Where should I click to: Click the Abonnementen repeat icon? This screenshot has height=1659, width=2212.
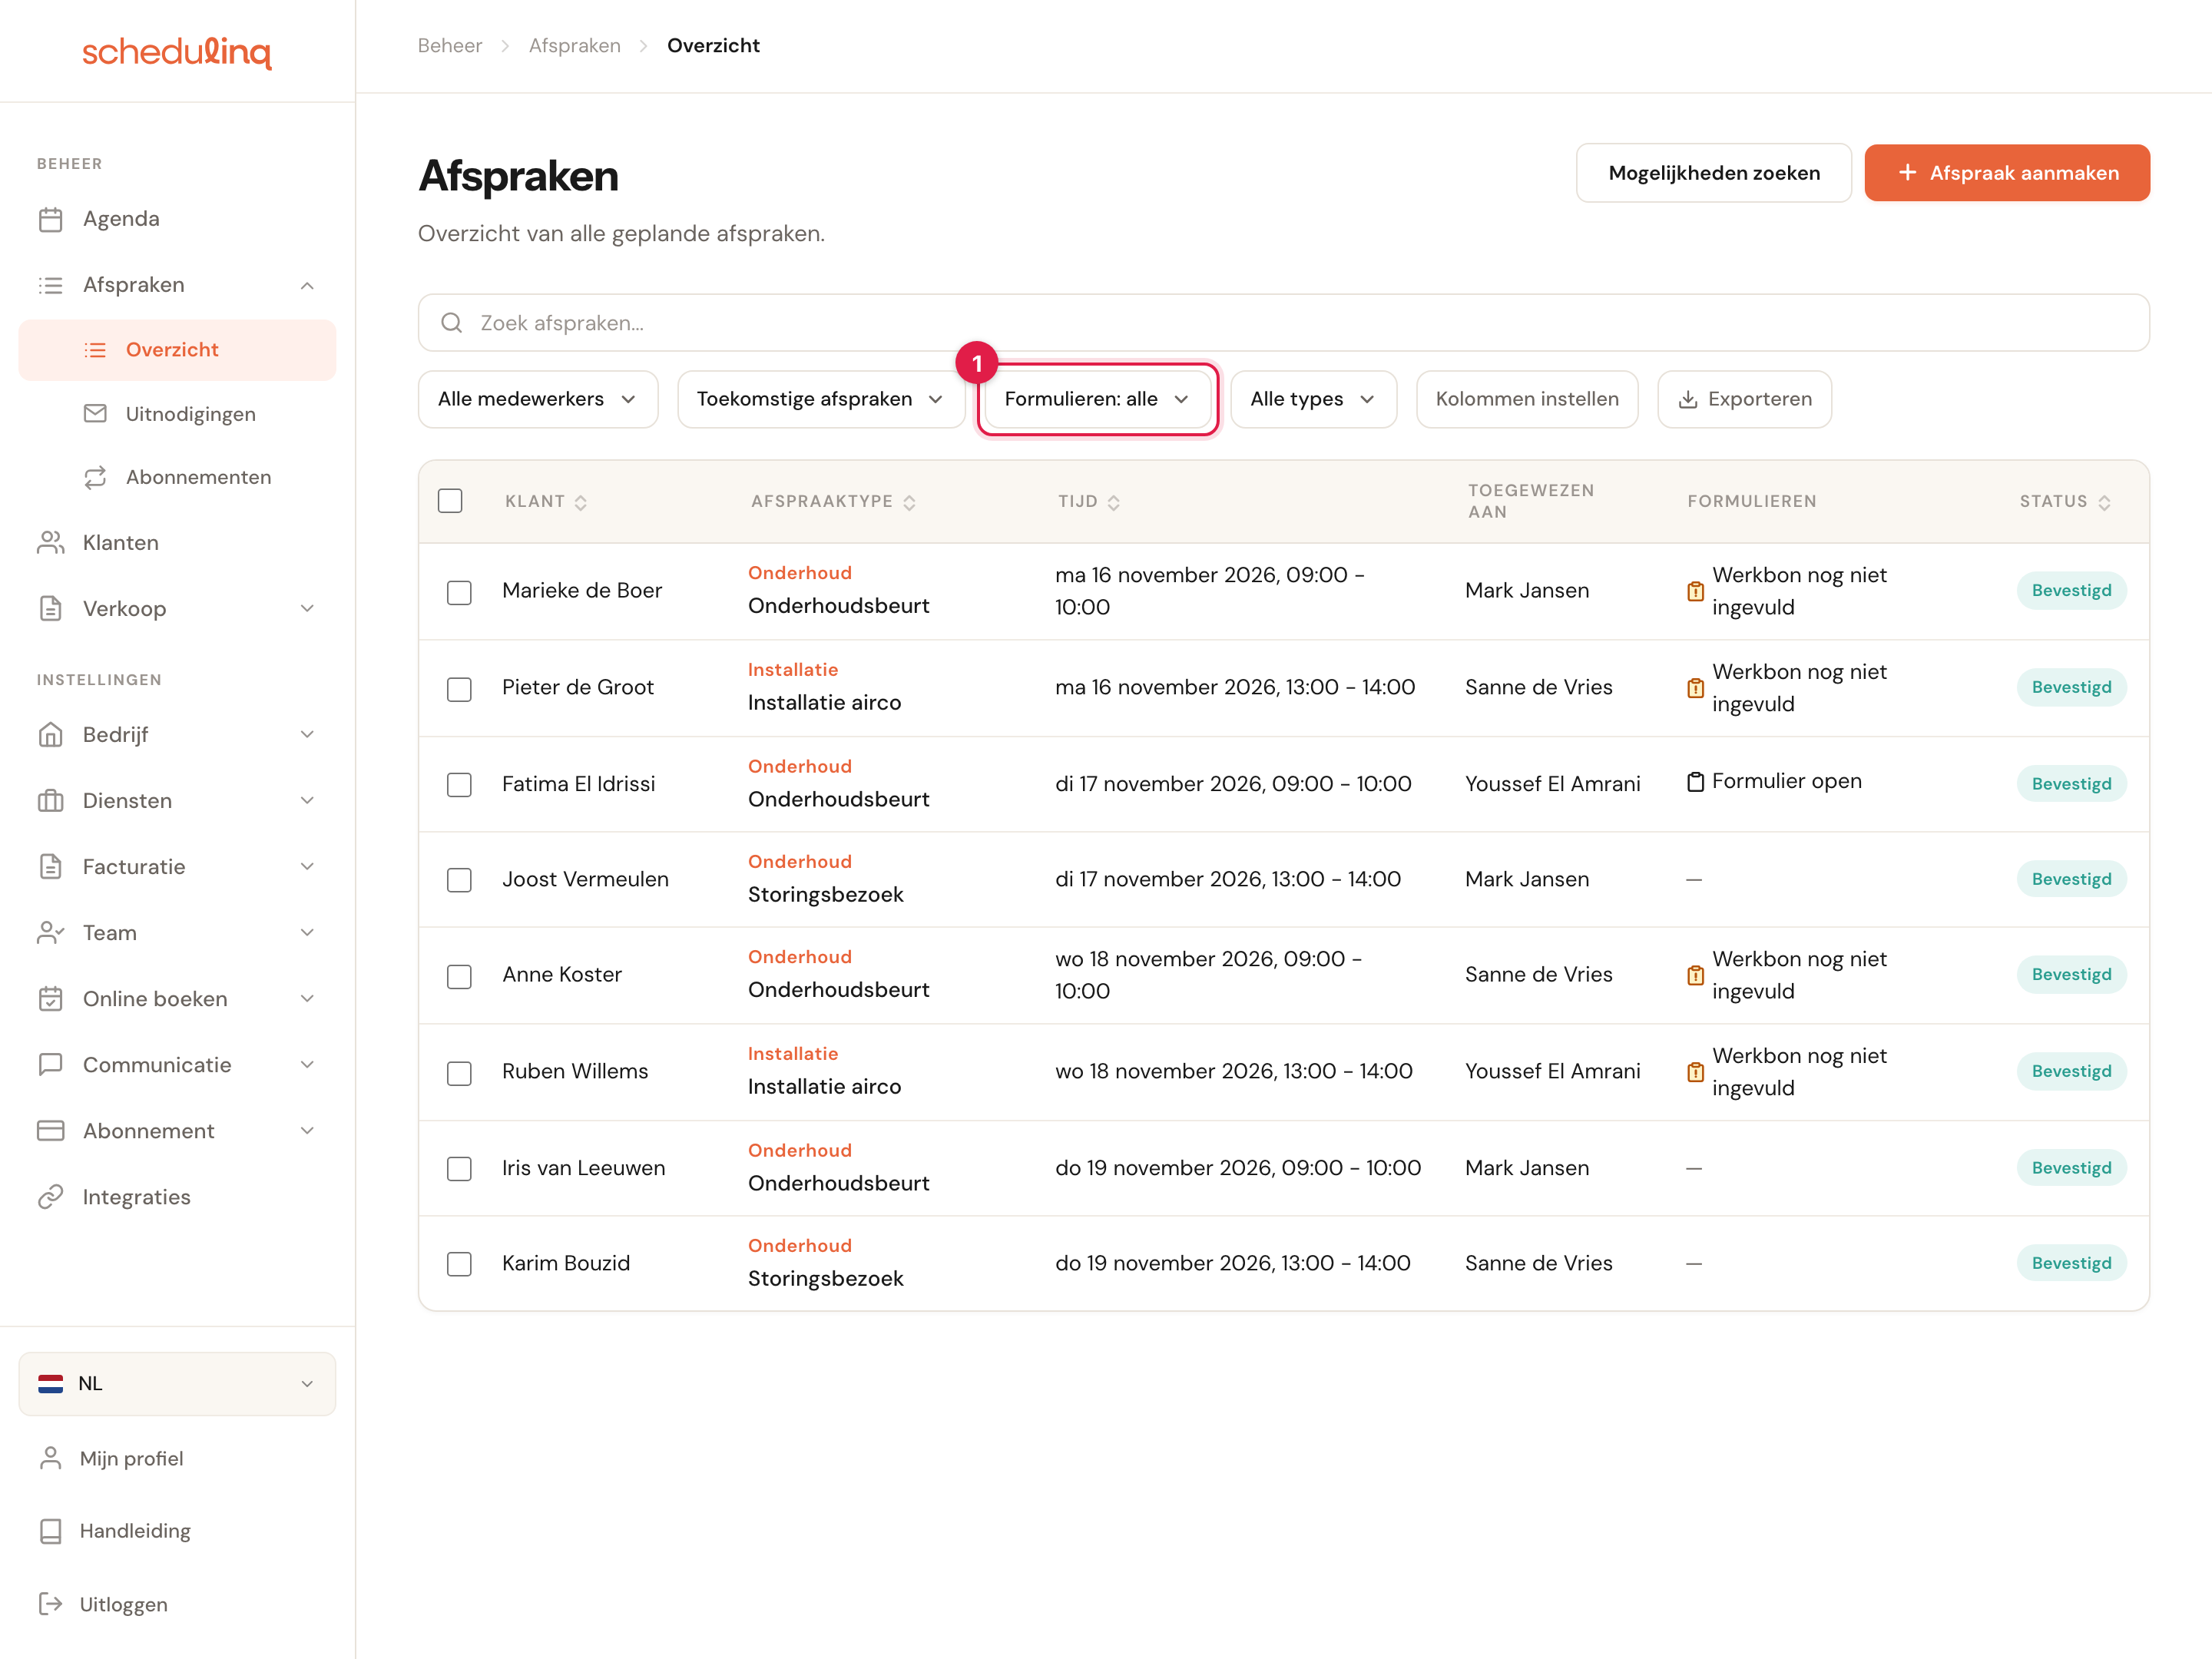[95, 478]
